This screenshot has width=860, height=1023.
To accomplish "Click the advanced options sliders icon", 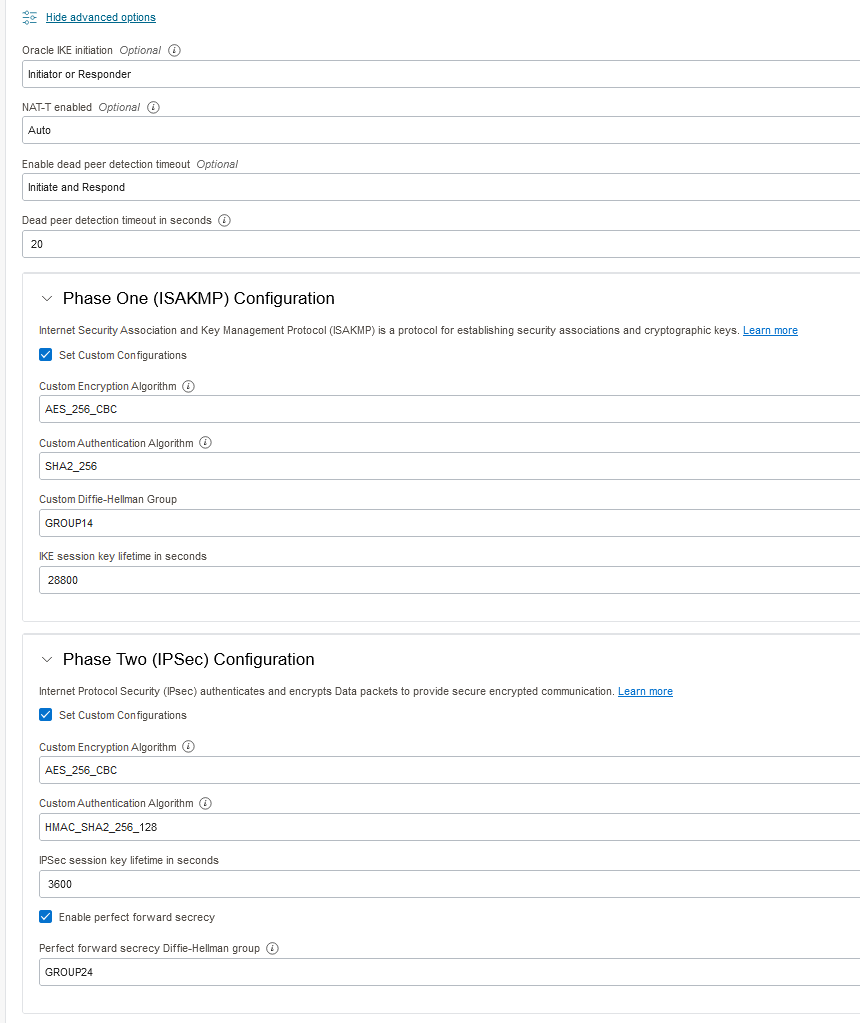I will 30,17.
